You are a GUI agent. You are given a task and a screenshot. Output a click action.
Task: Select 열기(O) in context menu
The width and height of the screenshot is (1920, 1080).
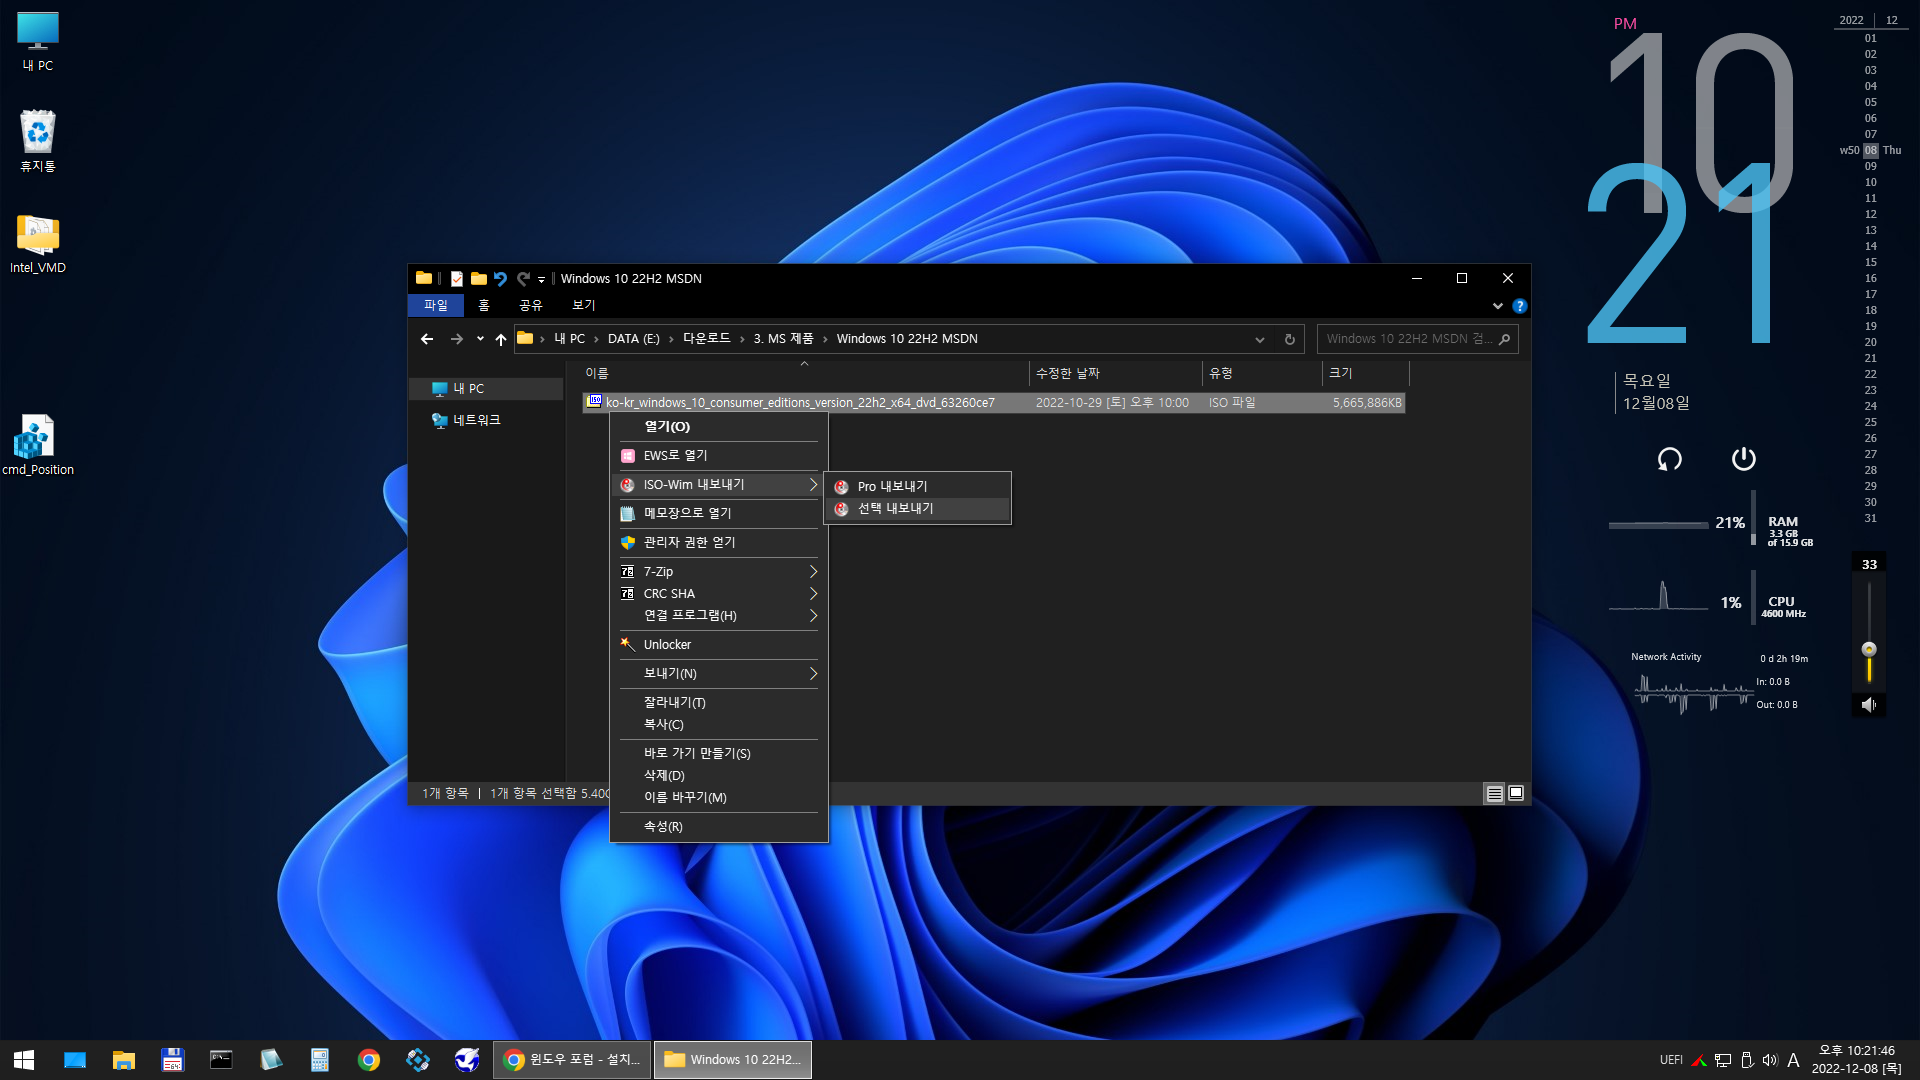click(718, 427)
